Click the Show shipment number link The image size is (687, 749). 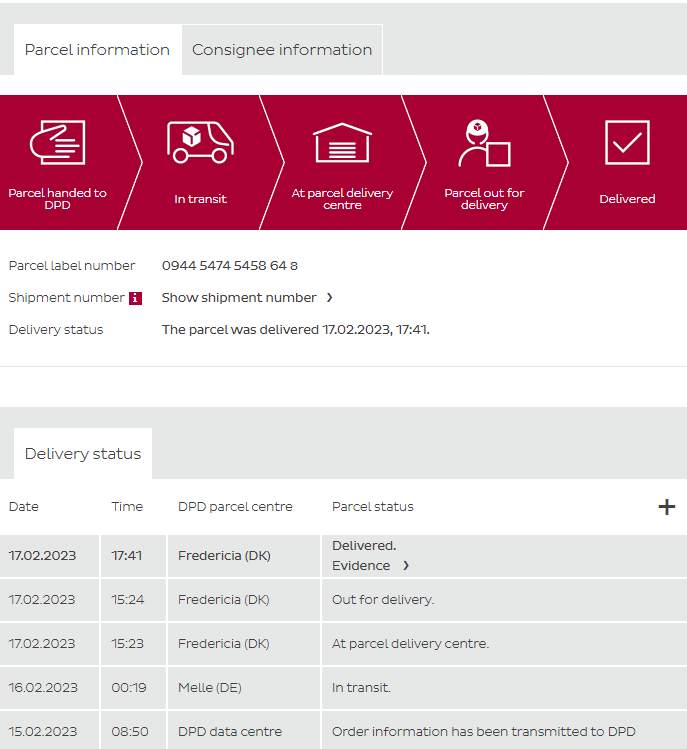point(239,298)
